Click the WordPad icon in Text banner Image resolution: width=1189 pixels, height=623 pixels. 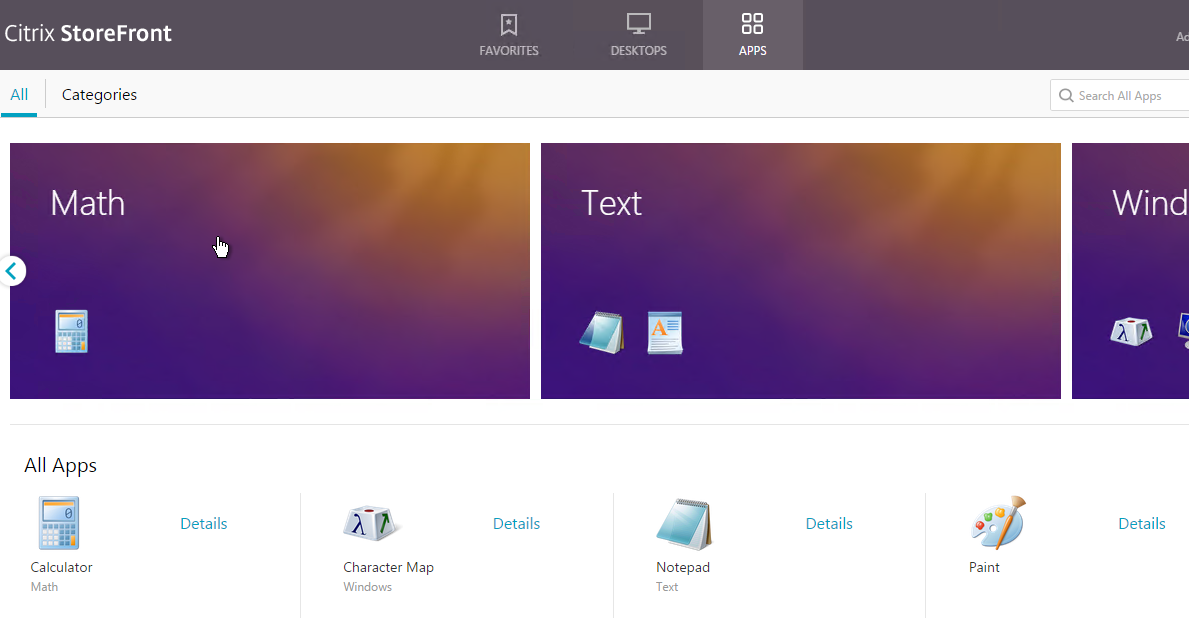point(665,333)
